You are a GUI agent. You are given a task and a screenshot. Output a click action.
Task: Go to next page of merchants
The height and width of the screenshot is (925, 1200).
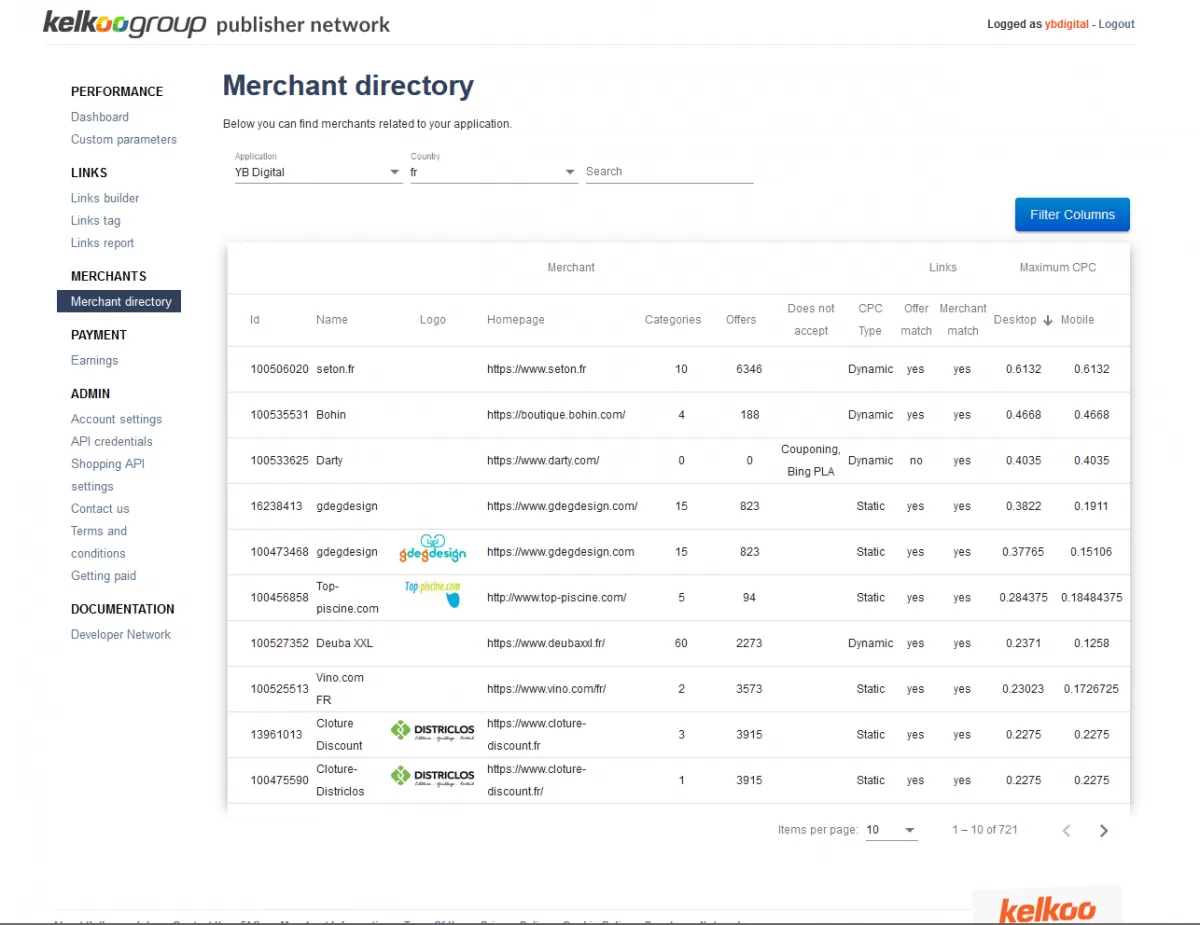1103,830
